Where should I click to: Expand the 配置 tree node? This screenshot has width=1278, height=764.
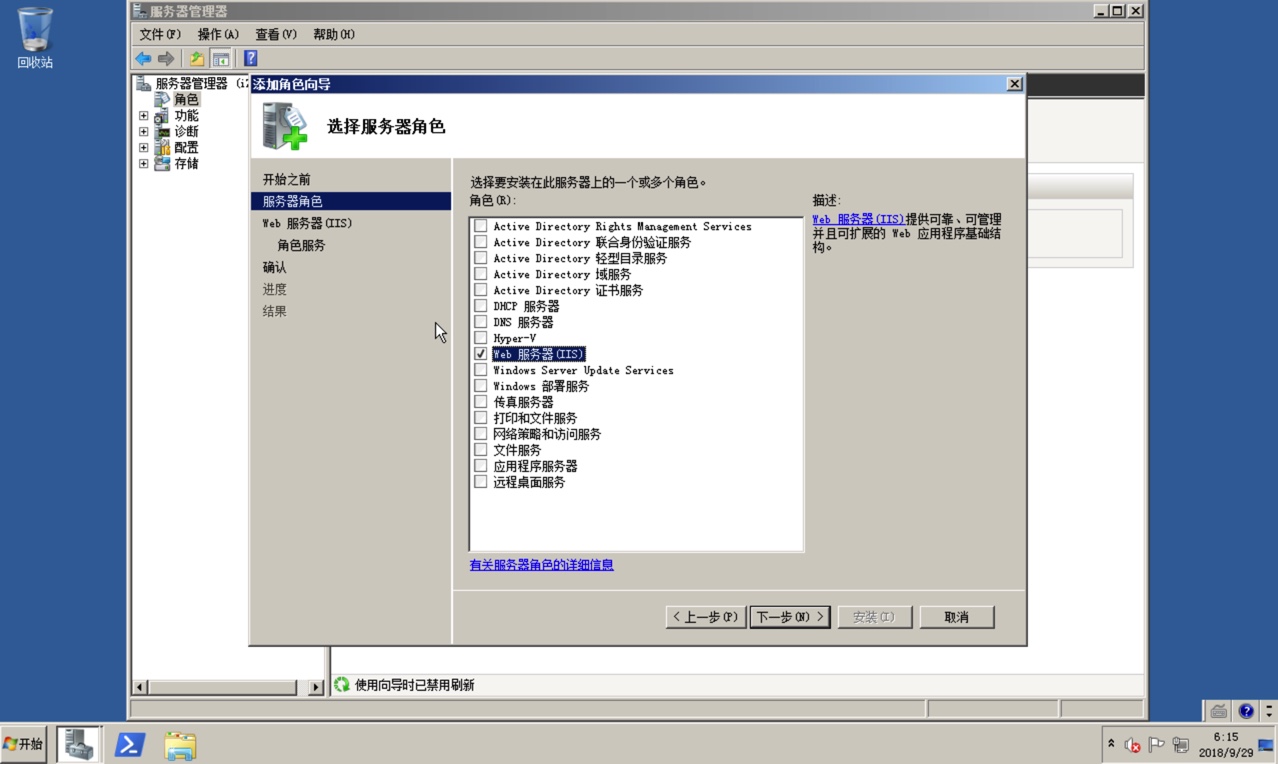(143, 148)
